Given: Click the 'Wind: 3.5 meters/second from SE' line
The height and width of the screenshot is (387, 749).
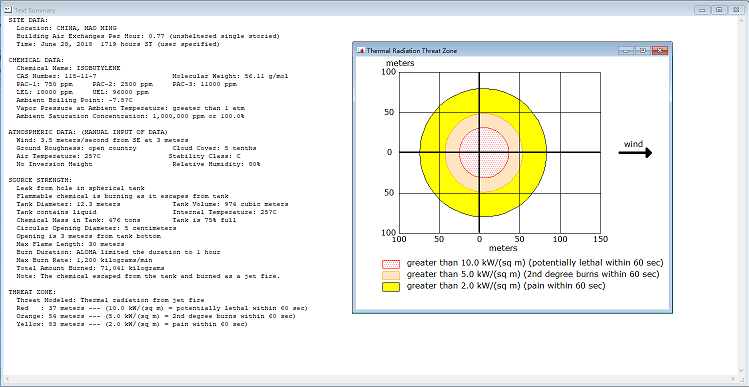Looking at the screenshot, I should tap(102, 140).
